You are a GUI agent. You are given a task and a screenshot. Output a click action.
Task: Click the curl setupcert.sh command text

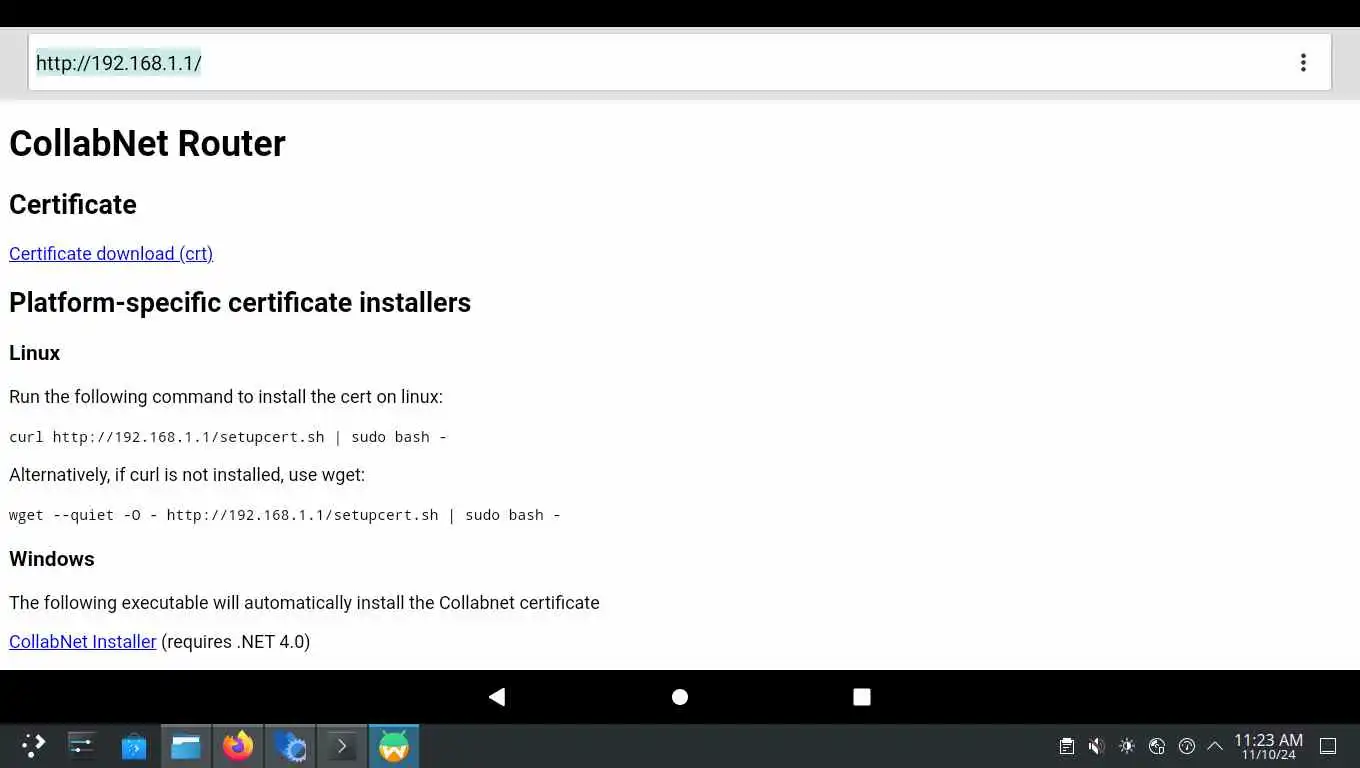point(228,437)
